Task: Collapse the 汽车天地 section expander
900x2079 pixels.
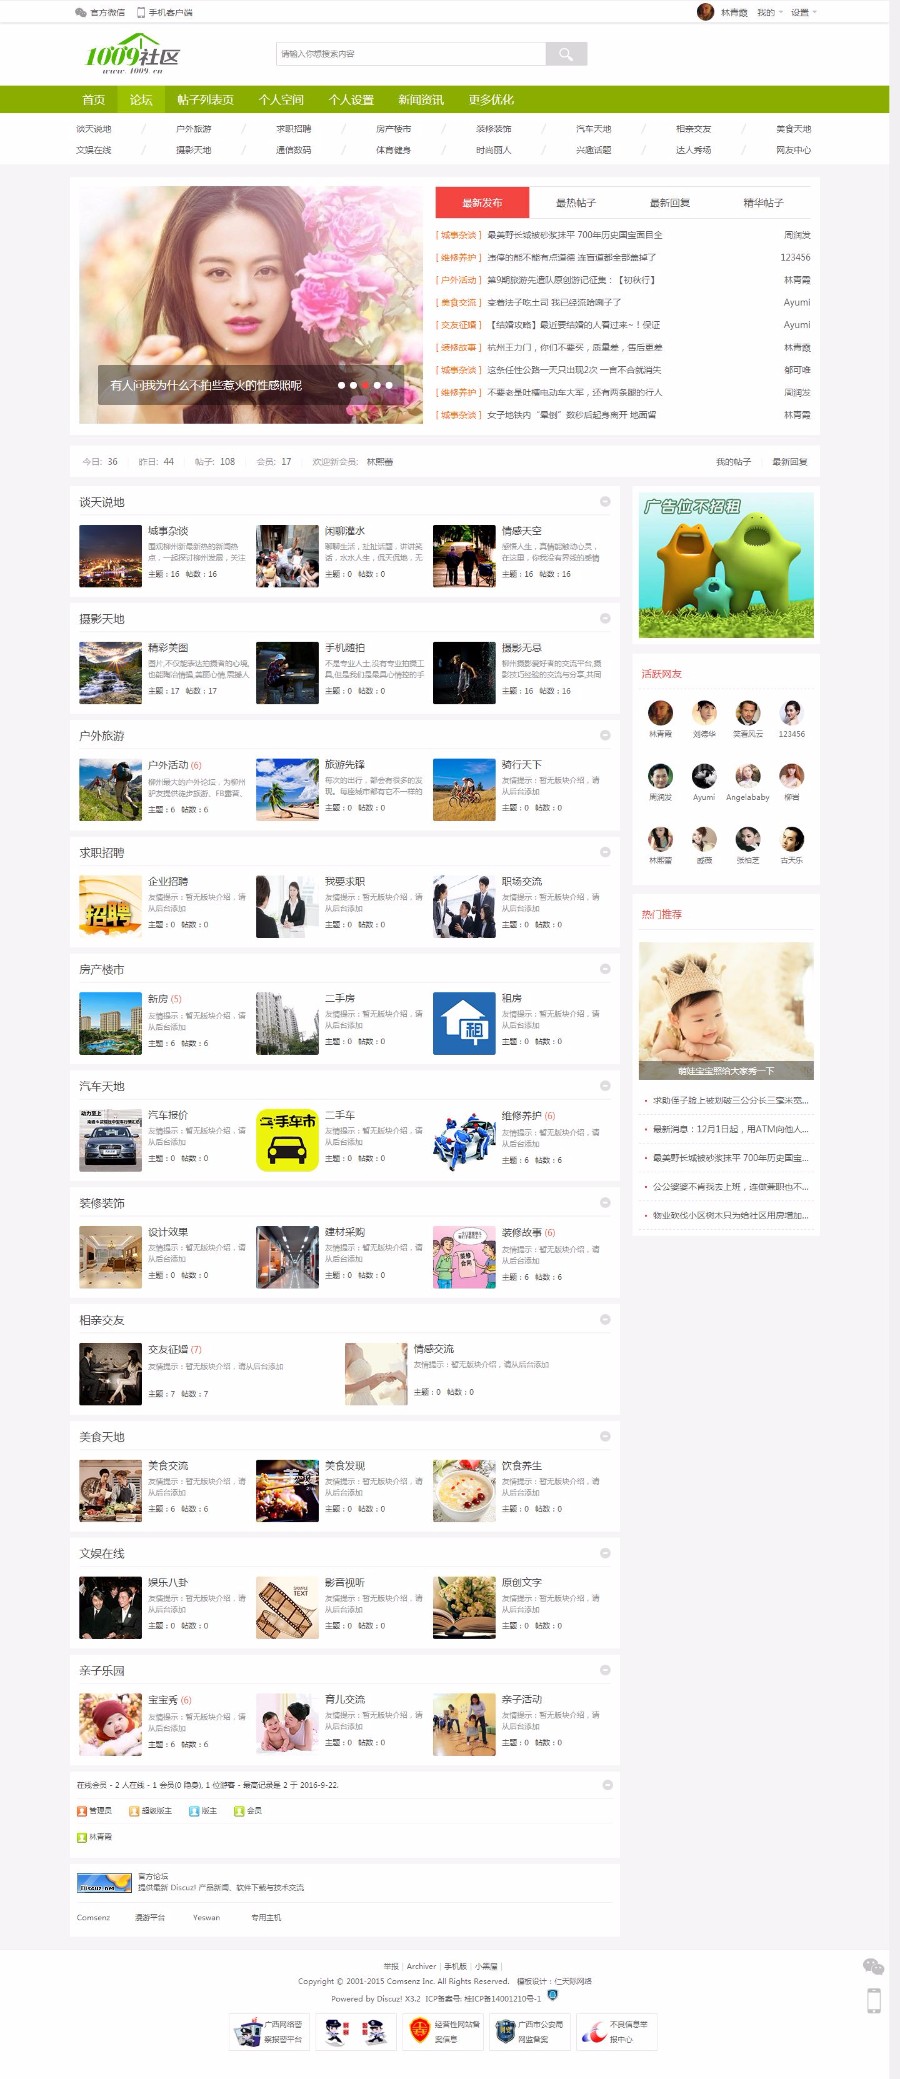Action: (x=605, y=1085)
